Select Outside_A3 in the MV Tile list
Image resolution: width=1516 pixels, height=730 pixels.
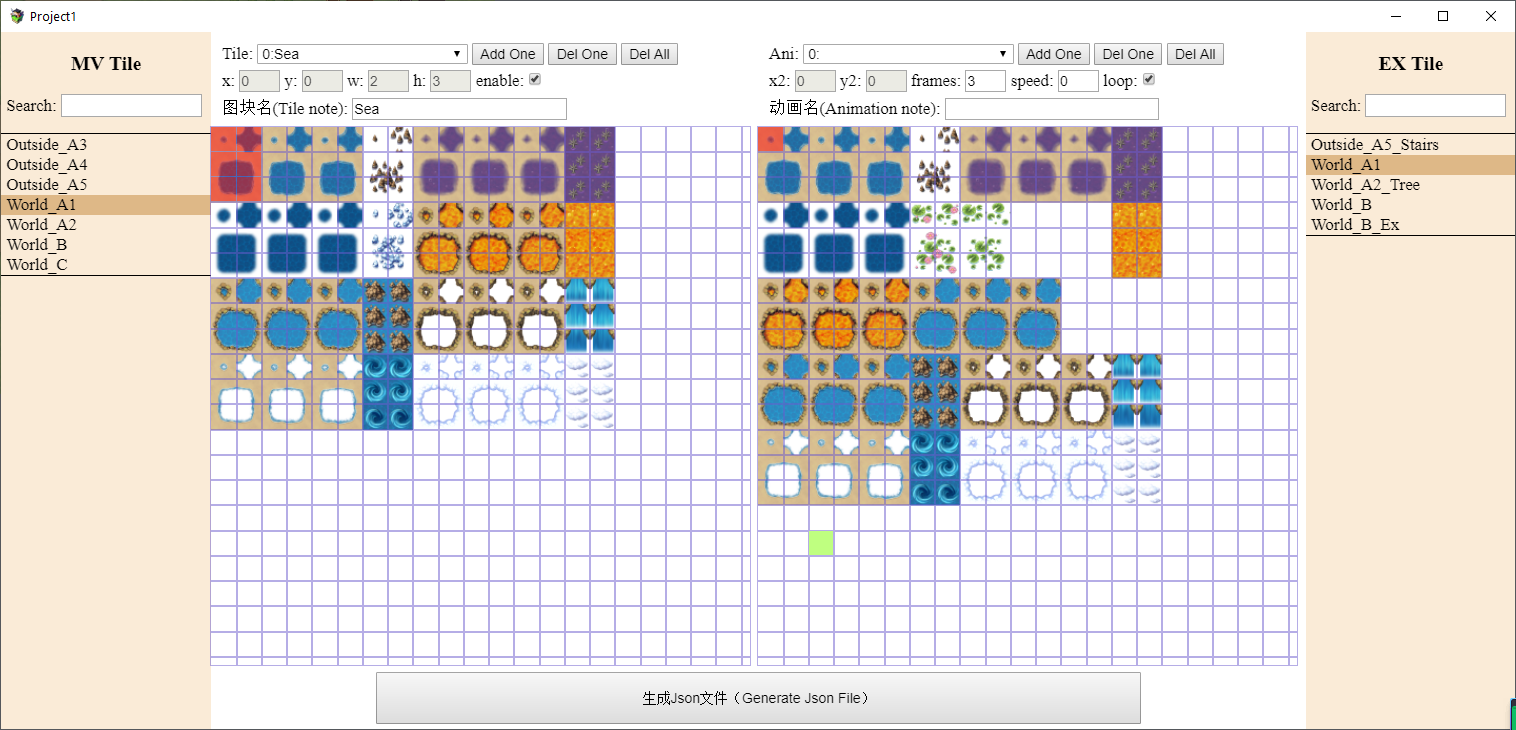[x=106, y=145]
